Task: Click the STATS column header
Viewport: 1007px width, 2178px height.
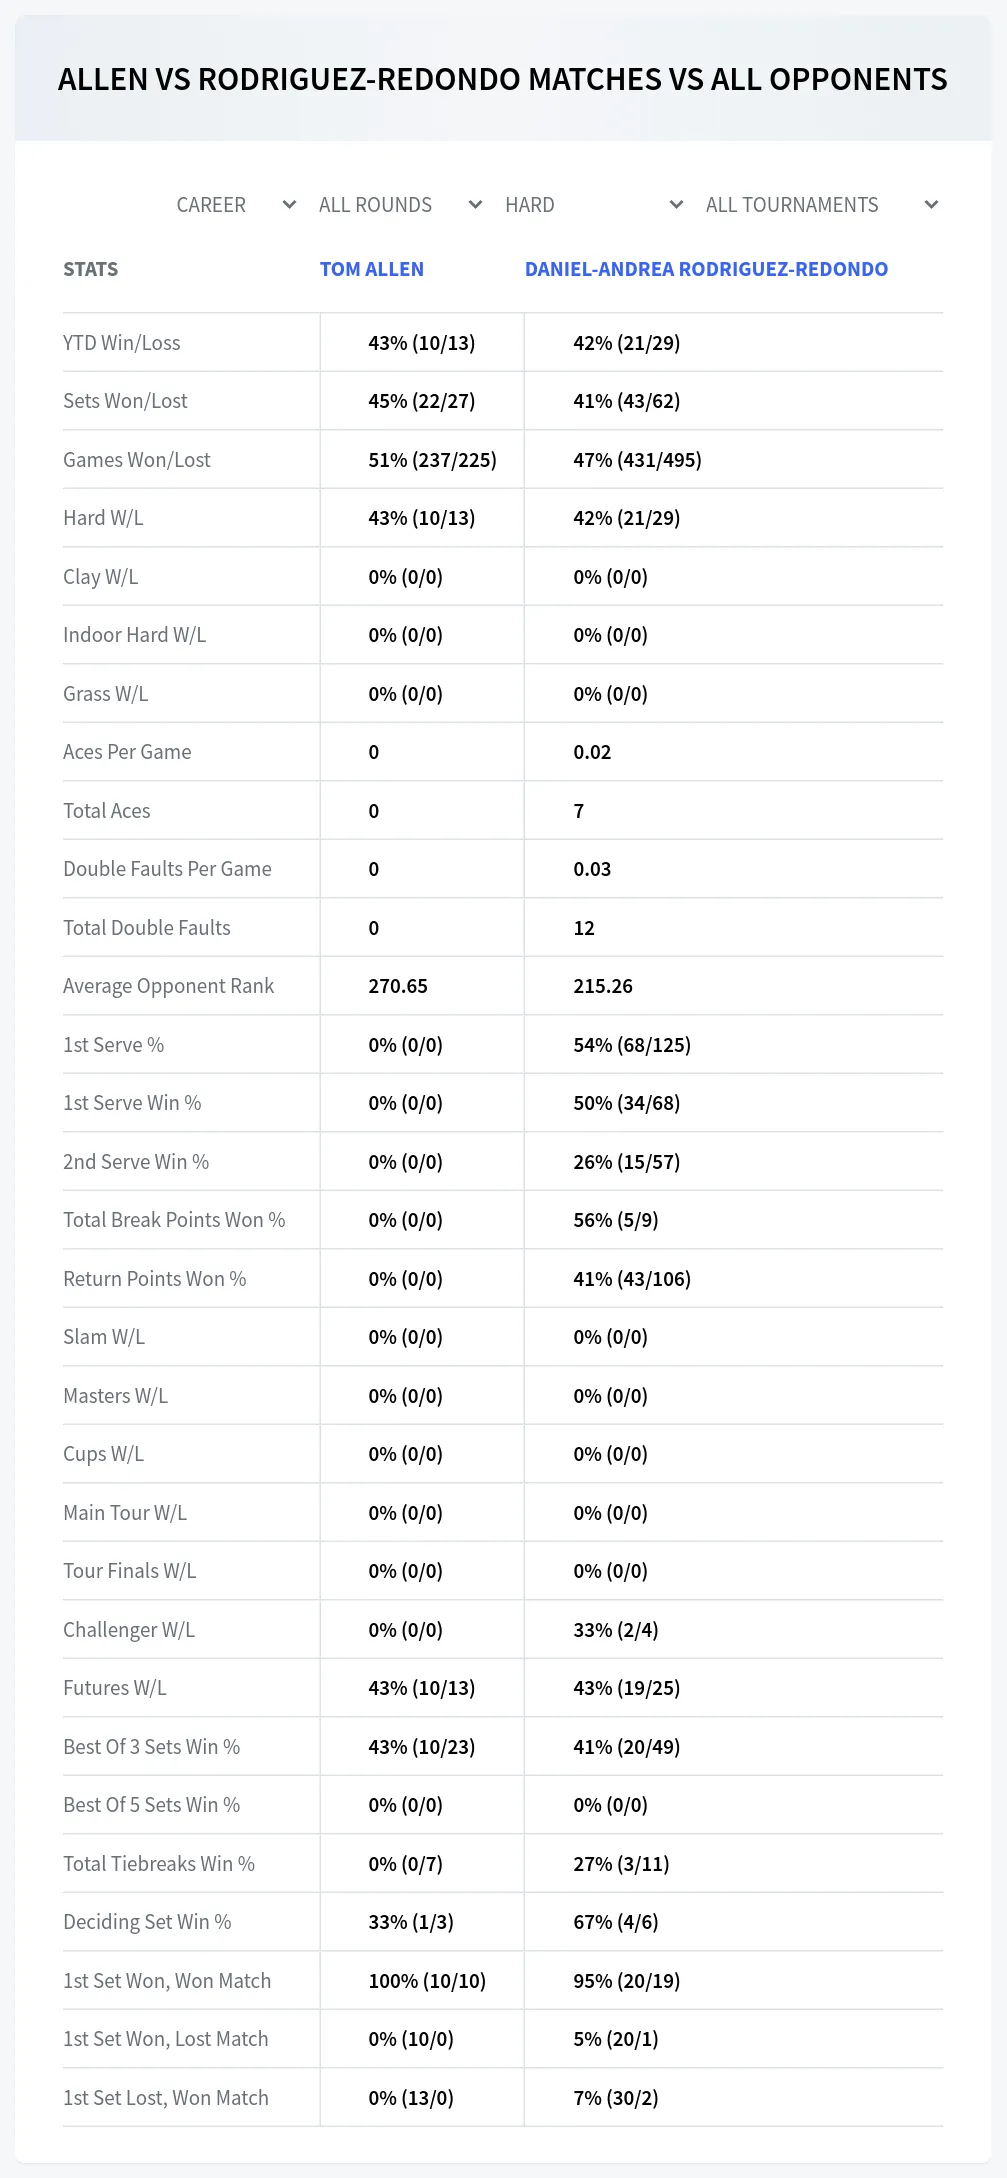Action: coord(91,269)
